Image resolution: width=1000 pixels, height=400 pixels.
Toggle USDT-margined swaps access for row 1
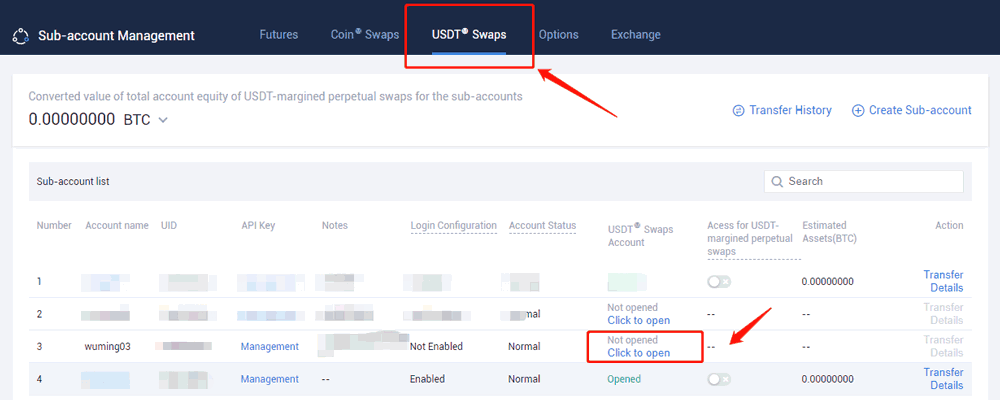719,282
